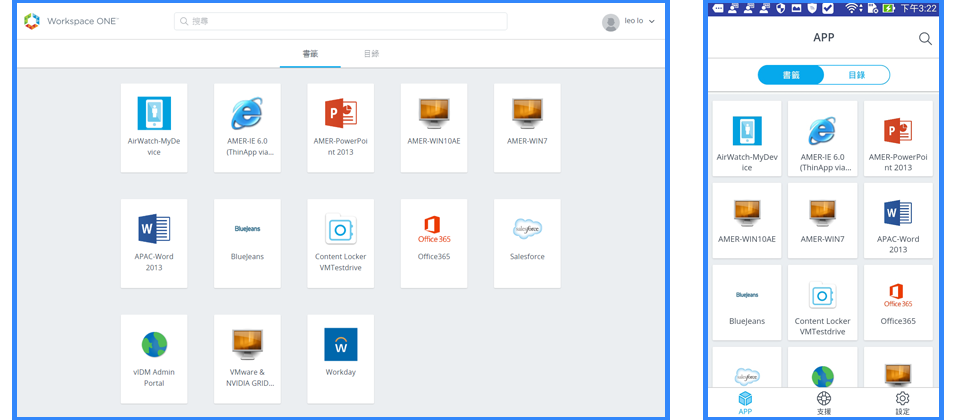Open AirWatch-MyDevice app in web portal
Viewport: 960px width, 420px height.
tap(154, 128)
